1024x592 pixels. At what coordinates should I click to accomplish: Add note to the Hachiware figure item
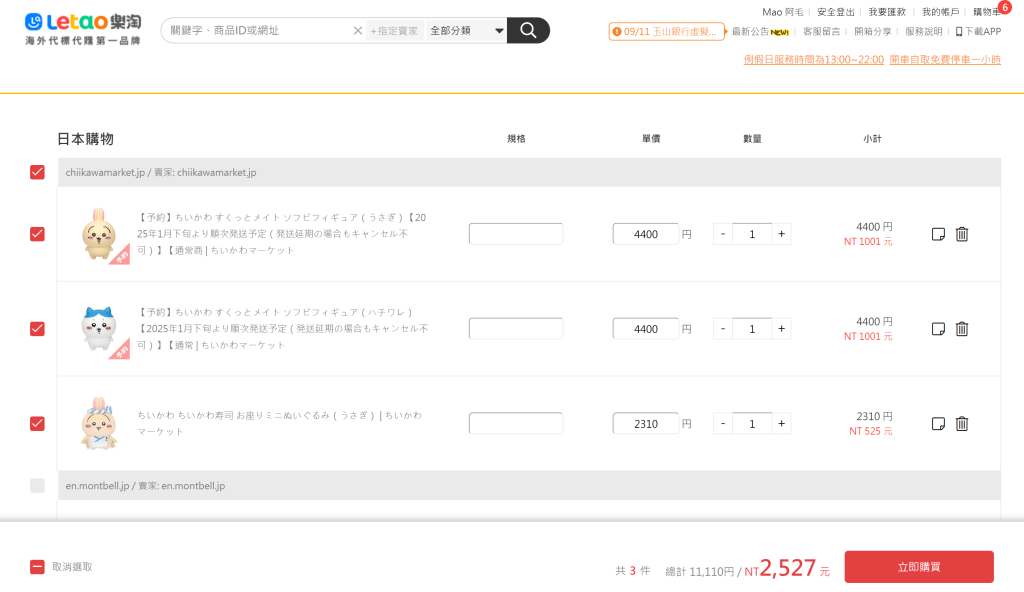[x=938, y=329]
